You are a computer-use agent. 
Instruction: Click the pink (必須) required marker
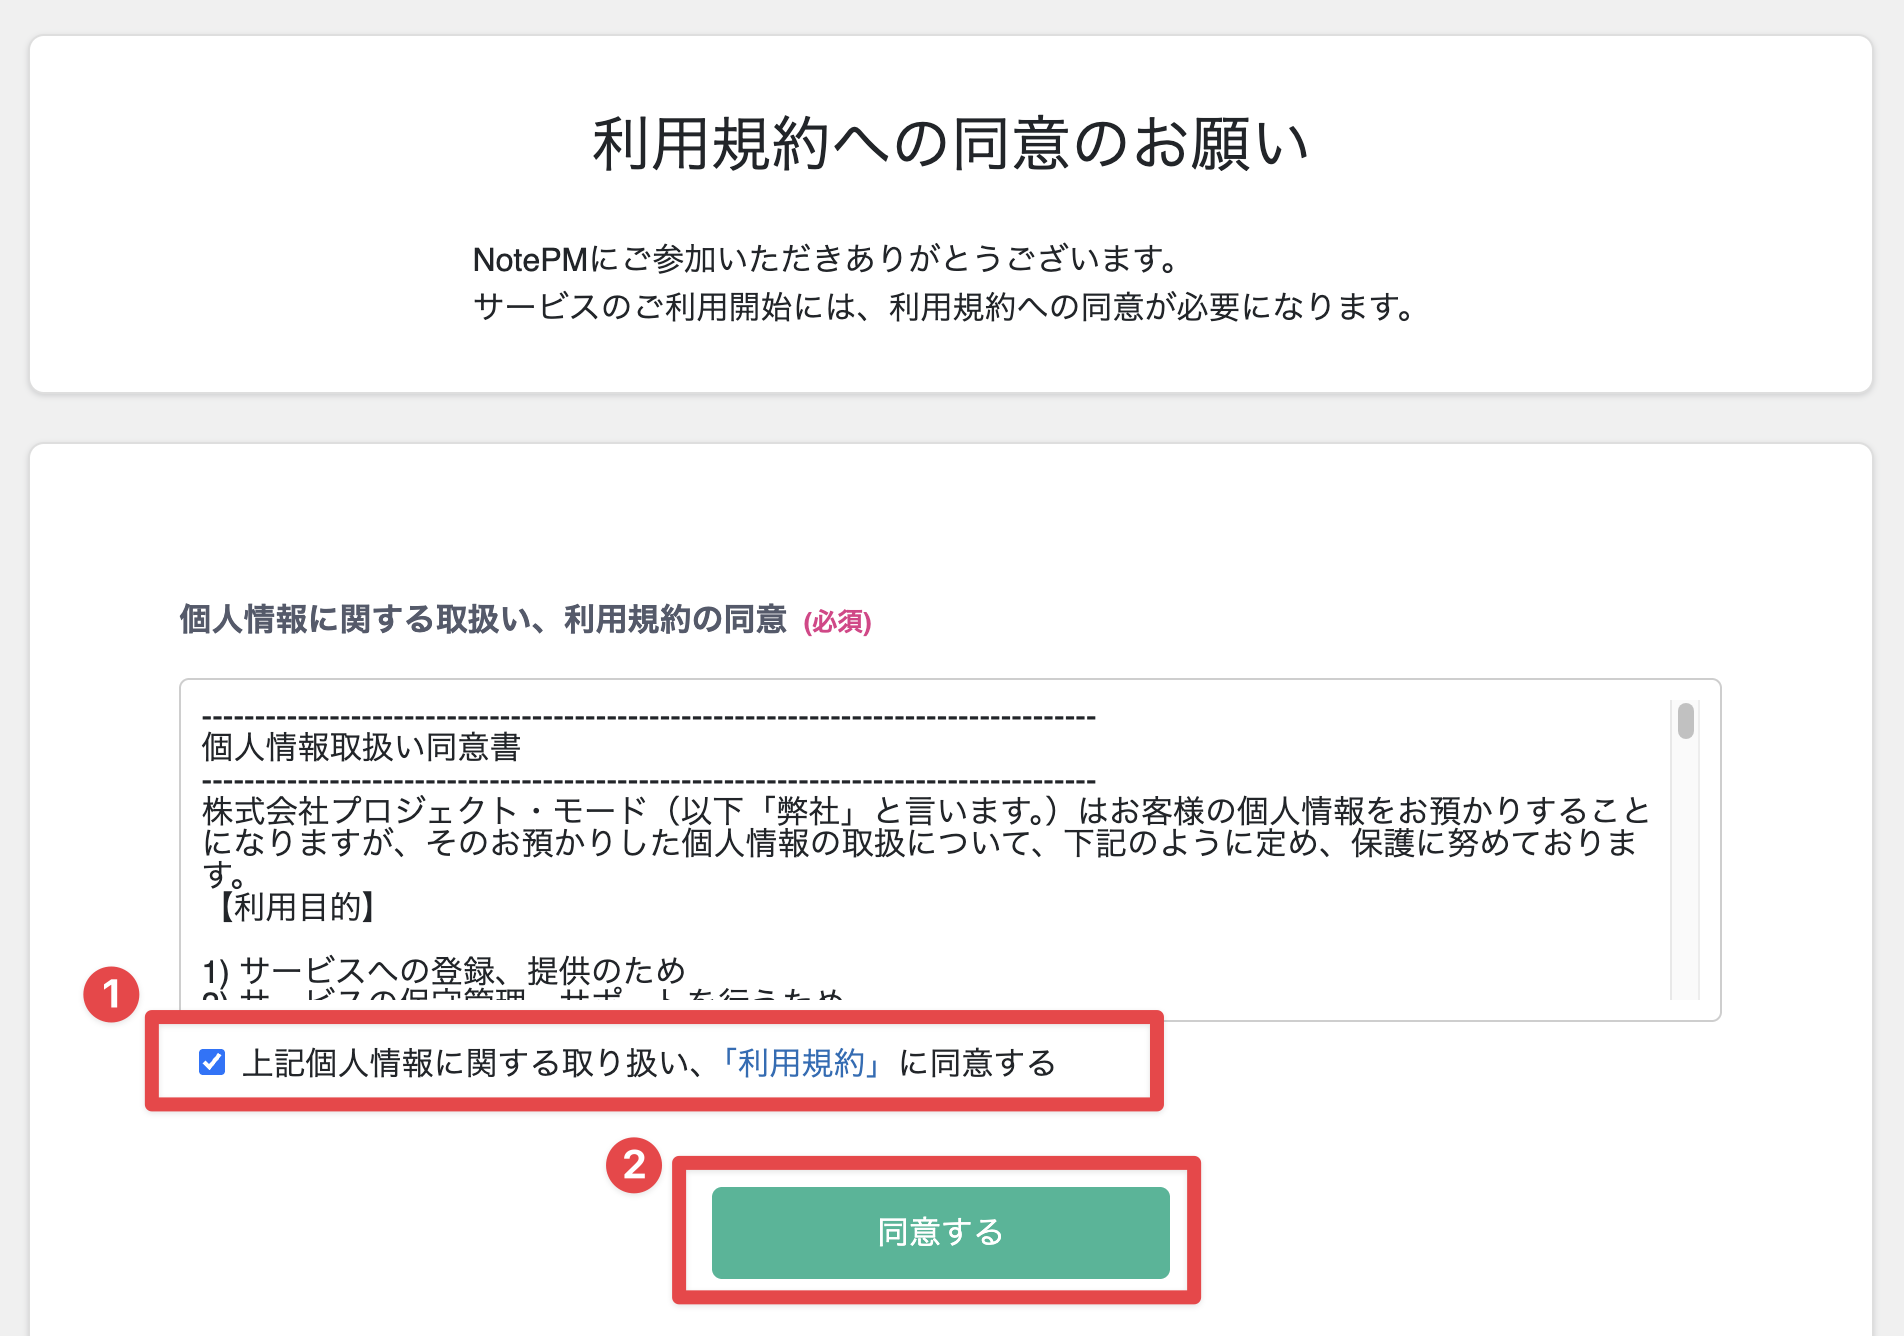(837, 622)
